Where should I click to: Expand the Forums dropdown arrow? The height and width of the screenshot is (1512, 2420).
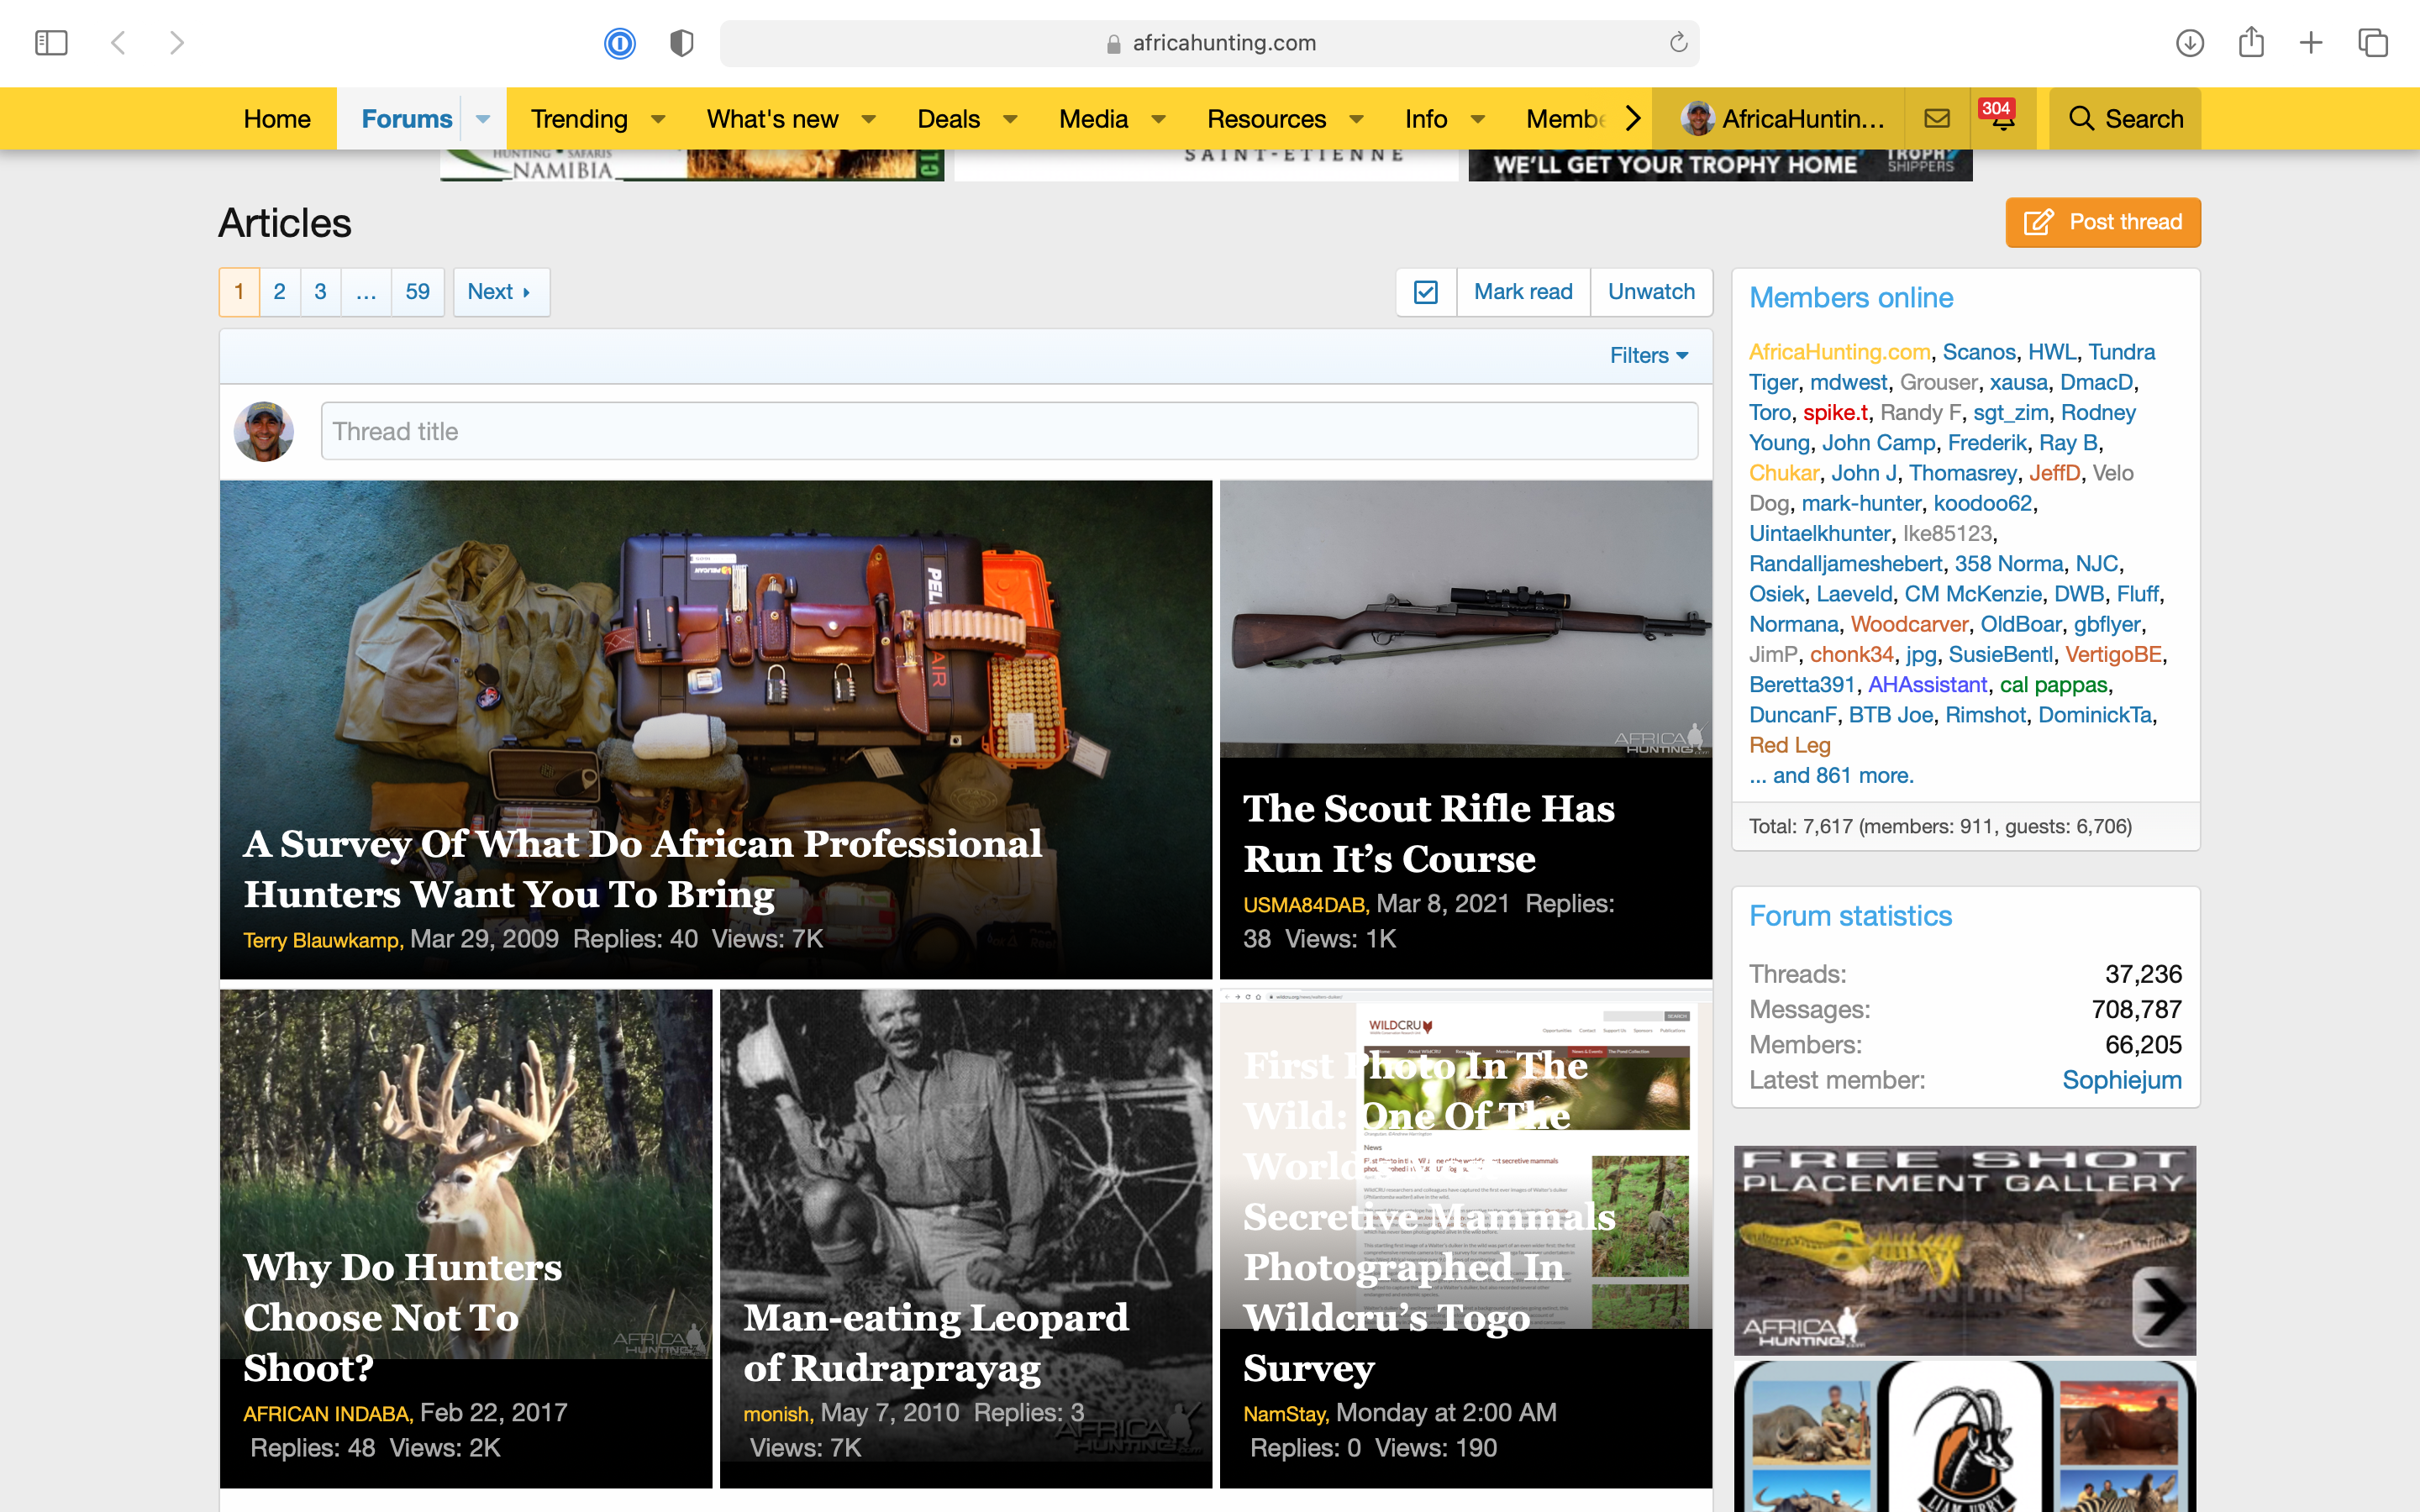click(x=483, y=119)
